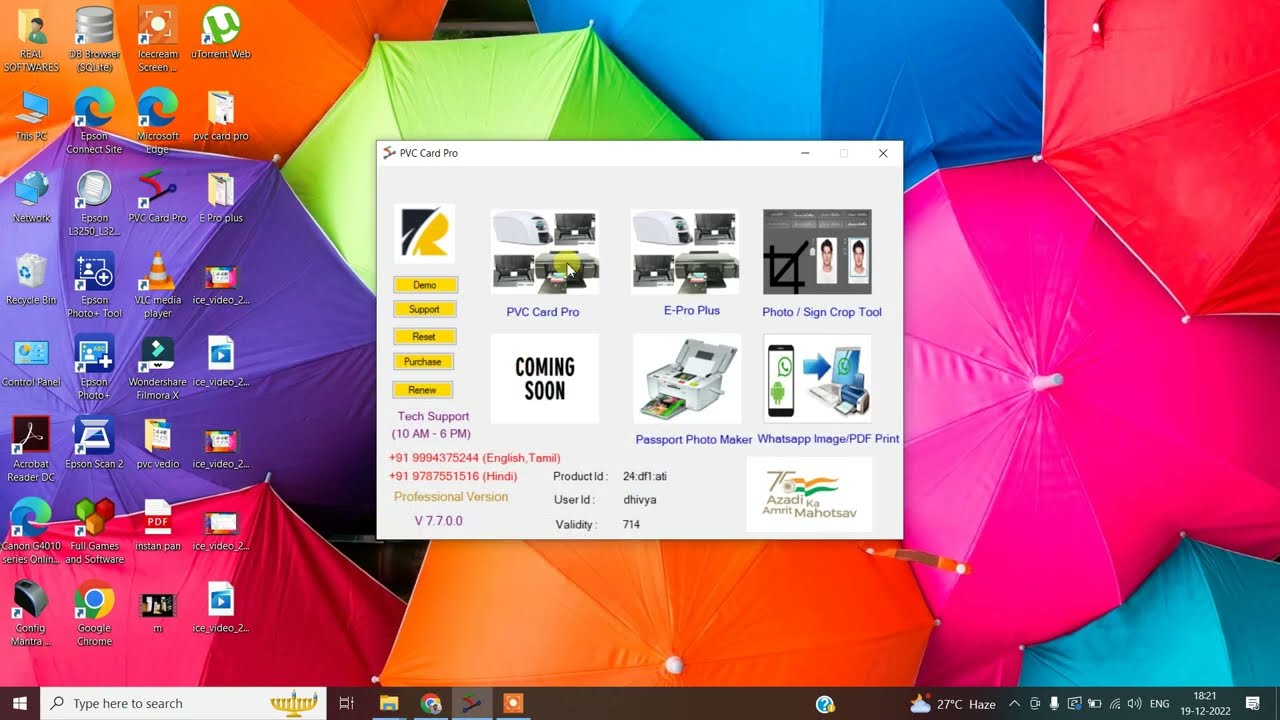Select Network desktop icon

click(x=31, y=198)
